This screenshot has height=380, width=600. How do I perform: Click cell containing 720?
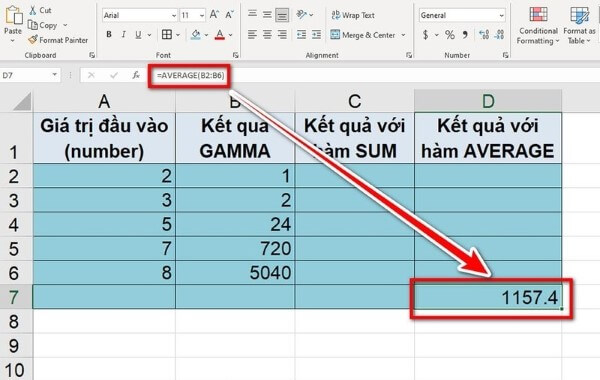235,249
